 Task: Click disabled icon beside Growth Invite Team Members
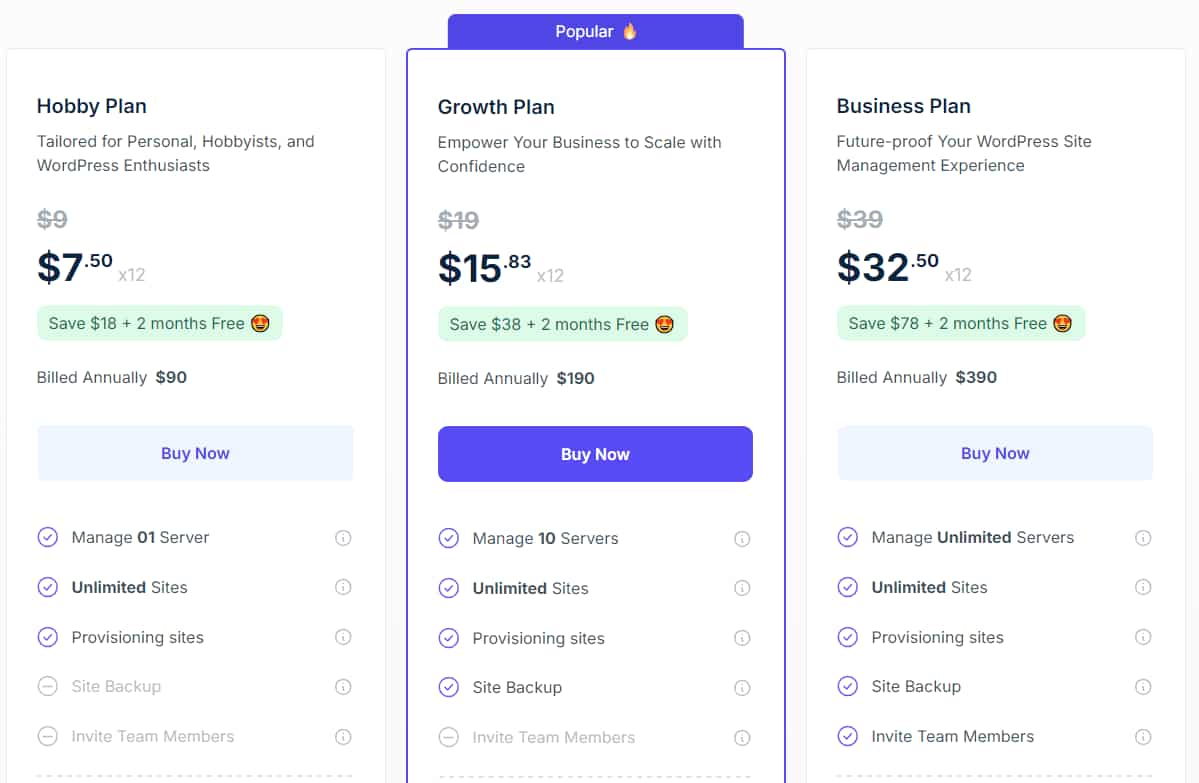coord(449,738)
